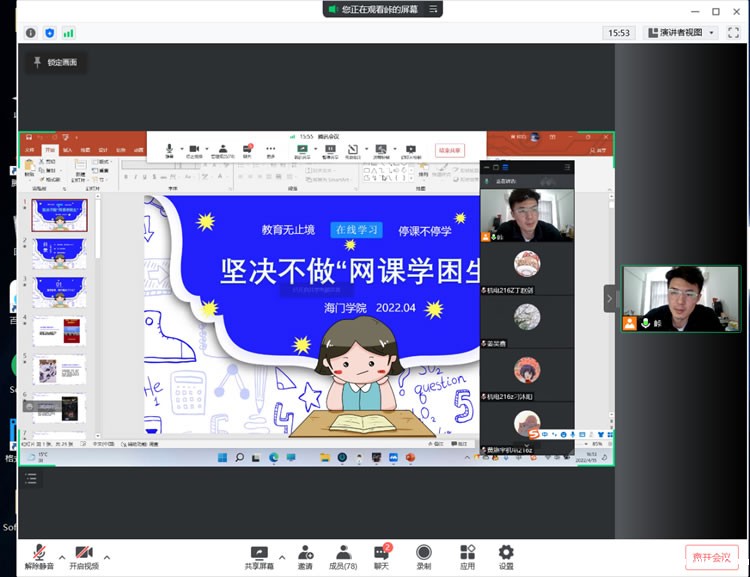Screen dimensions: 750x577
Task: Expand share options arrow beside 共享屏幕
Action: pyautogui.click(x=282, y=557)
